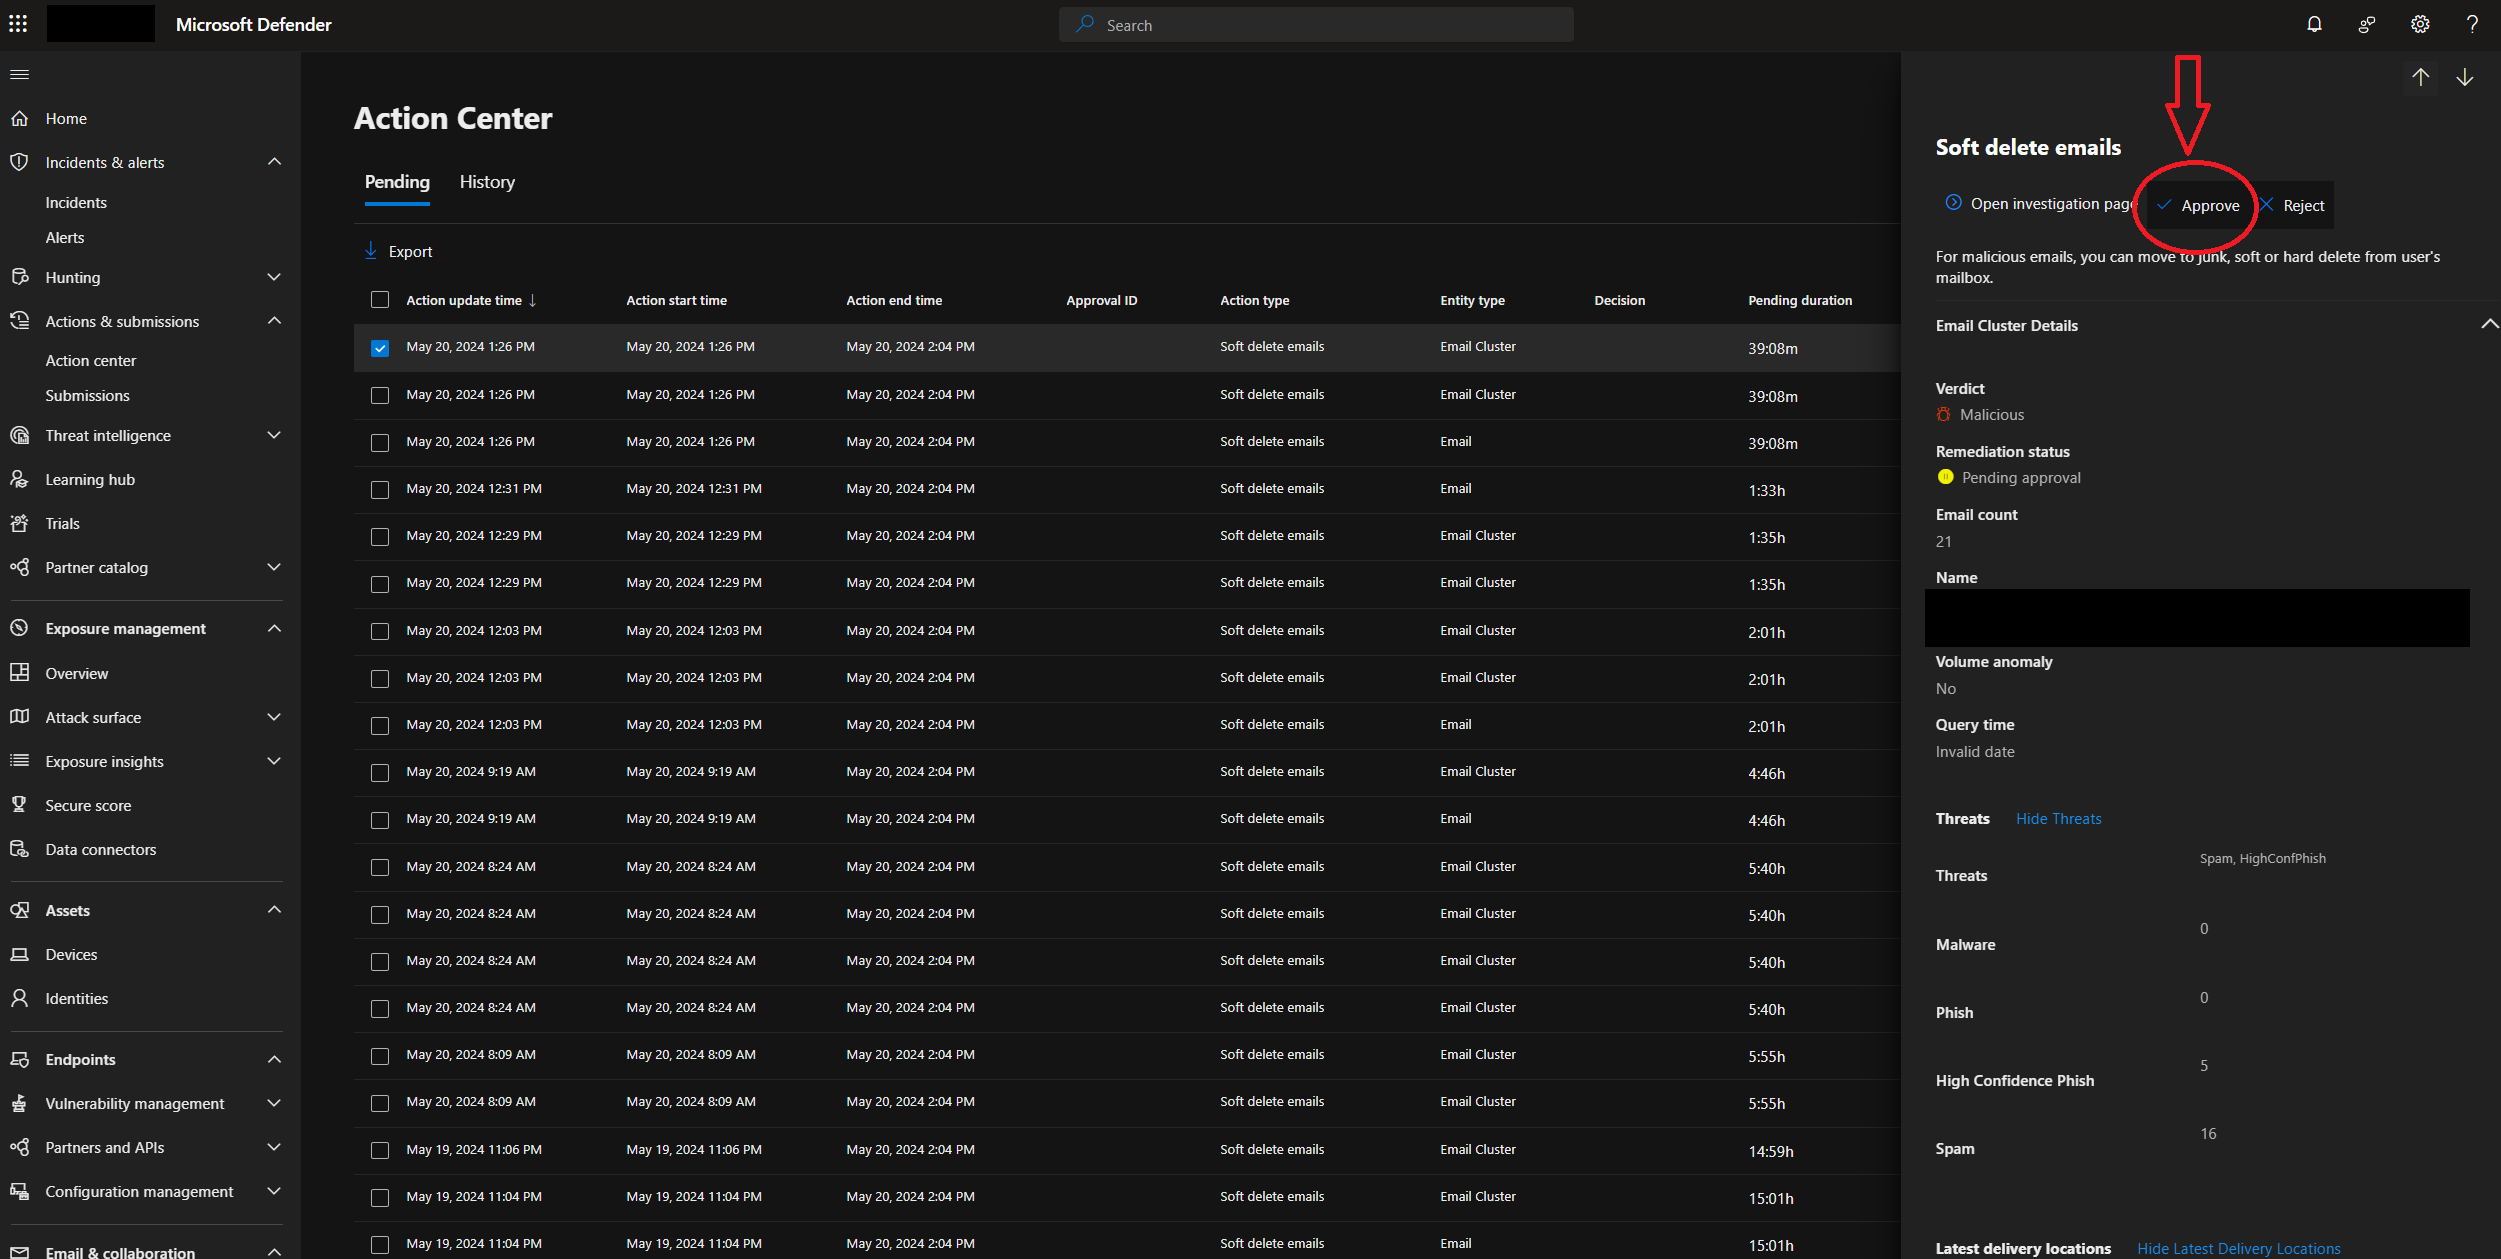Image resolution: width=2501 pixels, height=1259 pixels.
Task: Expand the Vulnerability management section
Action: (275, 1103)
